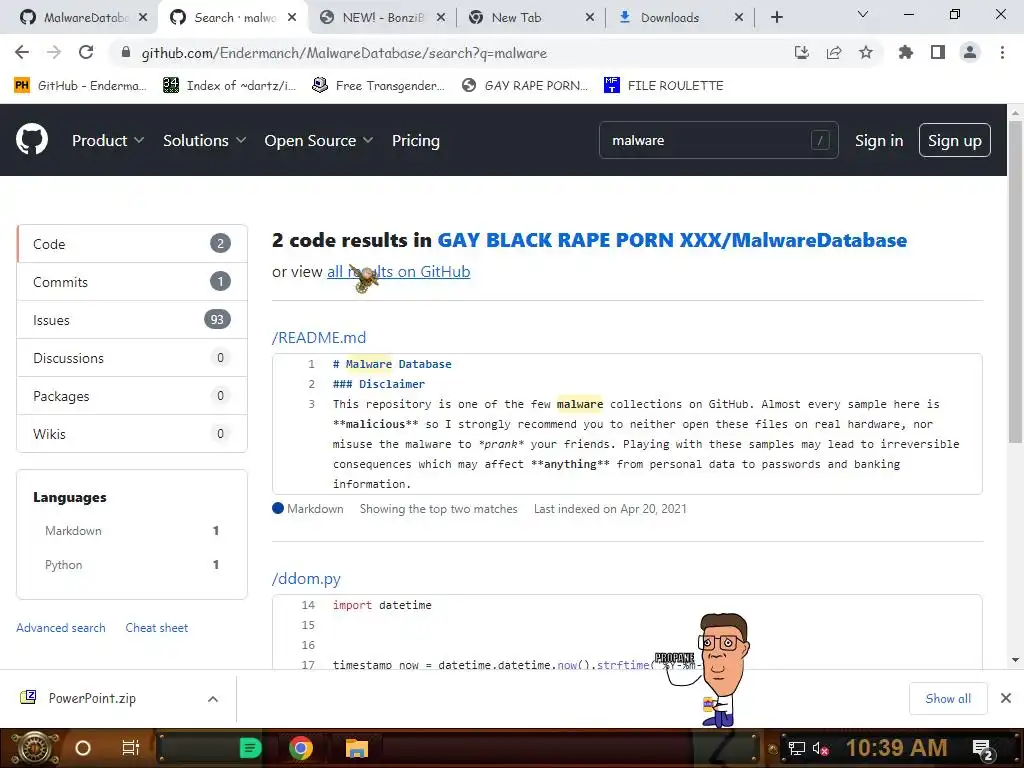Open the /README.md result file
1024x768 pixels.
click(x=319, y=338)
